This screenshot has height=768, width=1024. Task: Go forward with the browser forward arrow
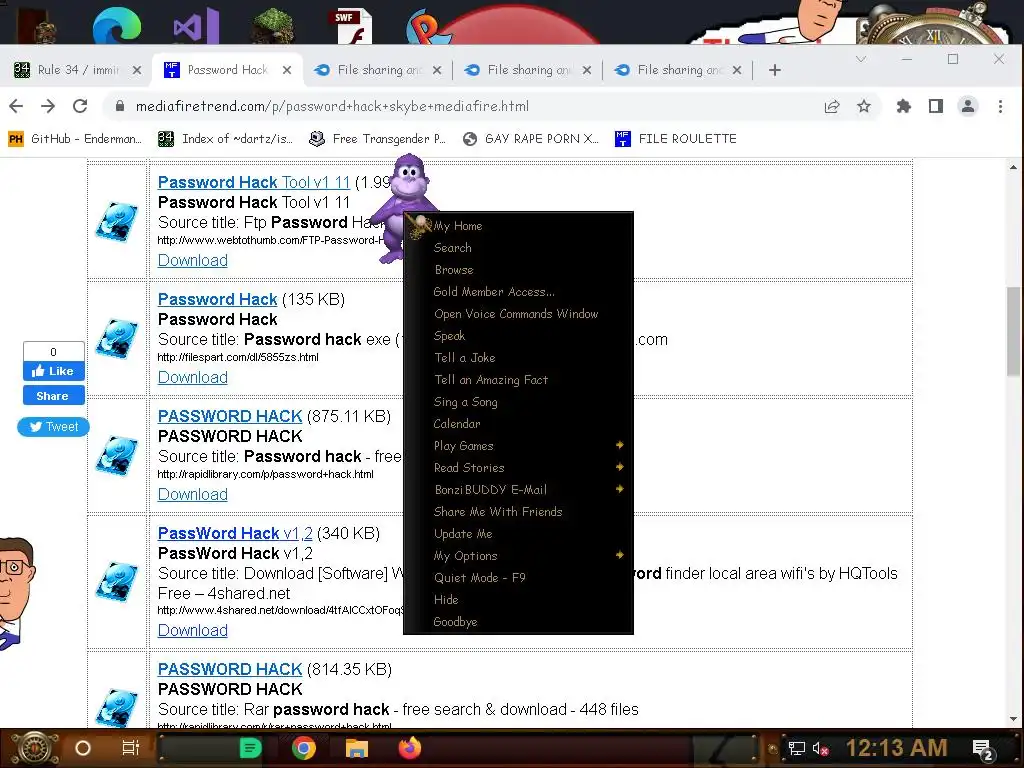pyautogui.click(x=48, y=106)
